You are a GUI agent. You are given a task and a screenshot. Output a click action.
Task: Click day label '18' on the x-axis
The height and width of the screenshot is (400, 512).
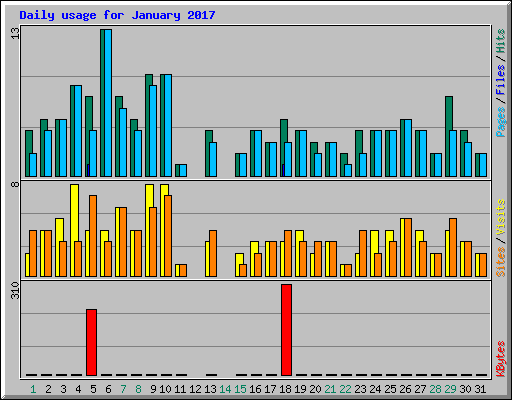(285, 389)
